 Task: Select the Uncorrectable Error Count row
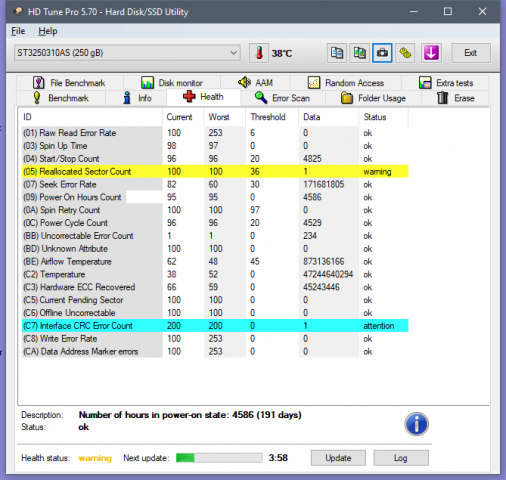point(215,236)
